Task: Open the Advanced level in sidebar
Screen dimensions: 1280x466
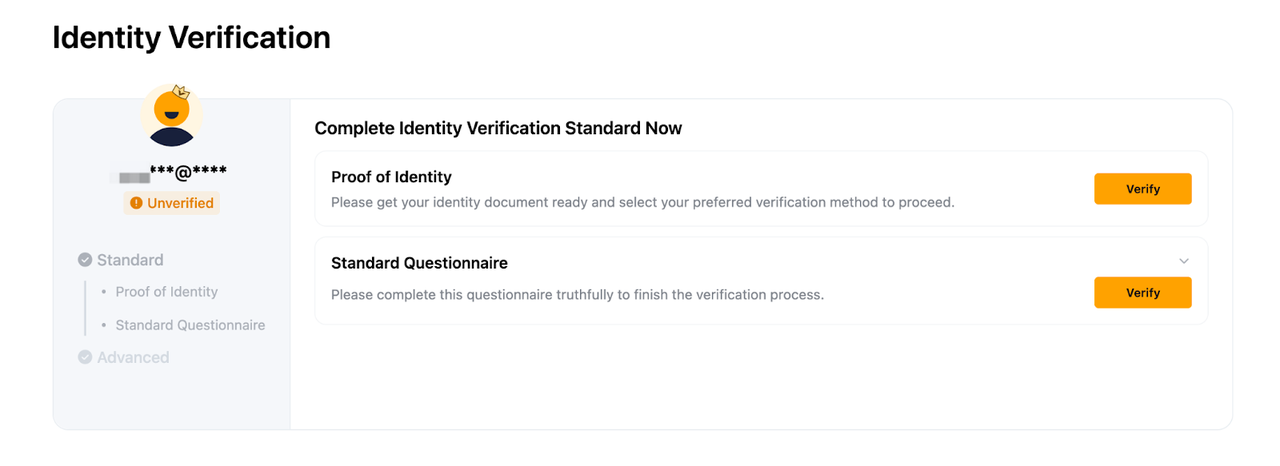Action: pos(133,357)
